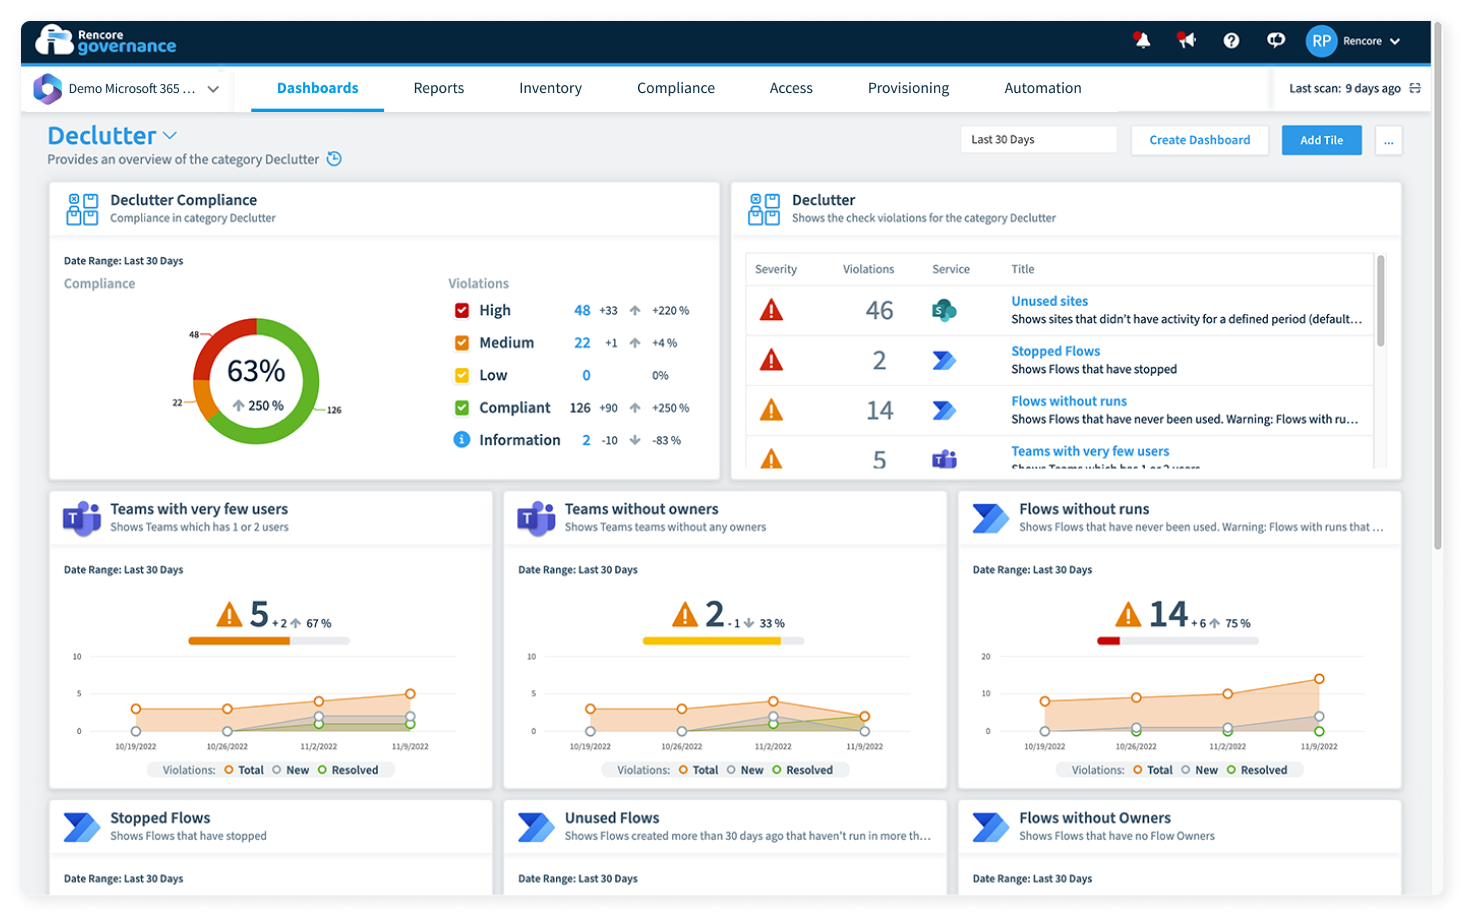Open the Rencore account menu chevron

pos(1395,41)
